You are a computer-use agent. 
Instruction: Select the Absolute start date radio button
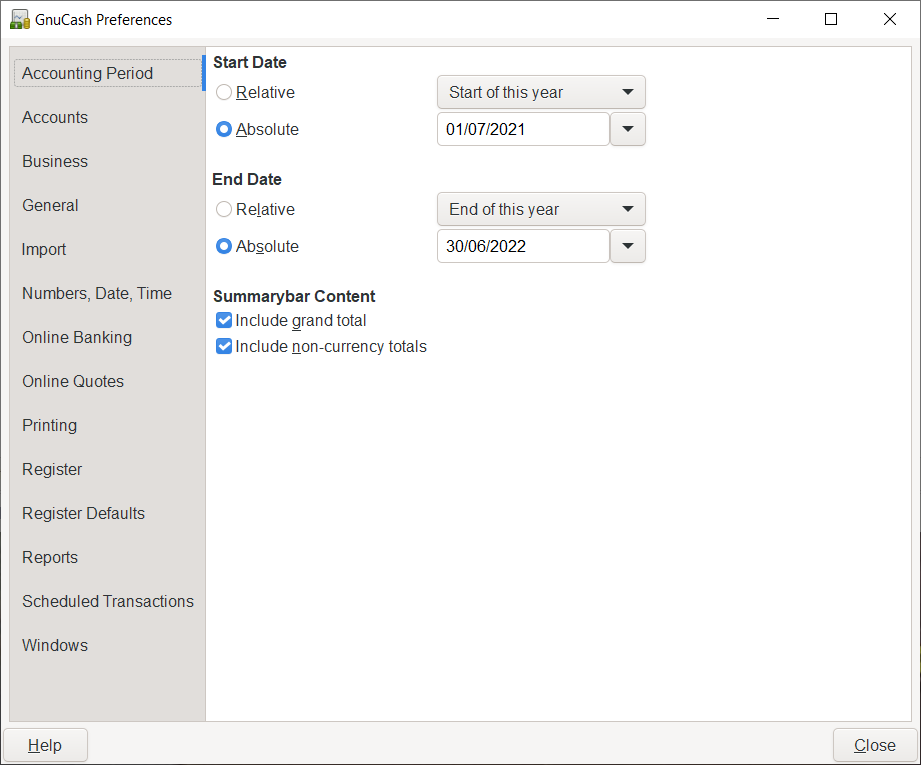coord(224,130)
